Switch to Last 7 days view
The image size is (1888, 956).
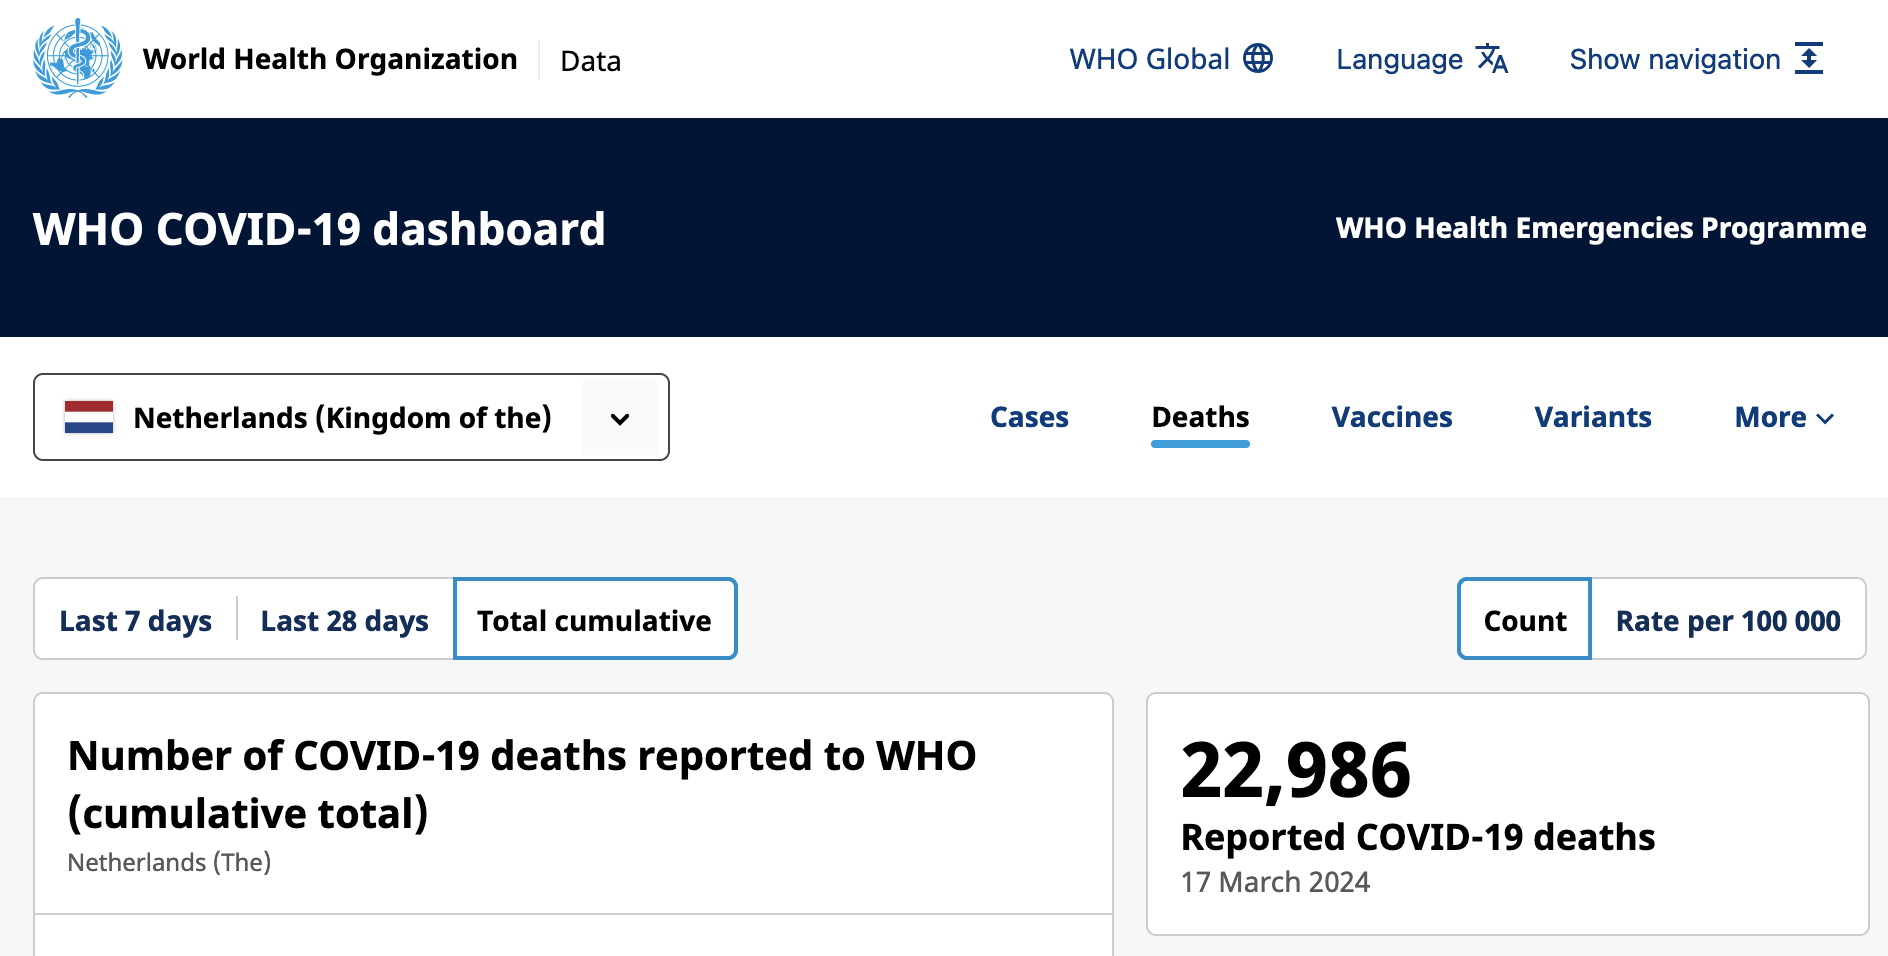(136, 621)
